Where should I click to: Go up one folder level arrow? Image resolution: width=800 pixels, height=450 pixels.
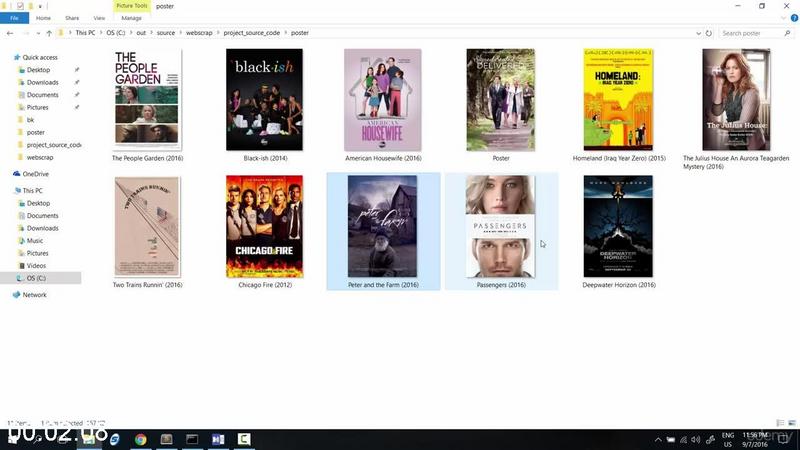[x=49, y=33]
